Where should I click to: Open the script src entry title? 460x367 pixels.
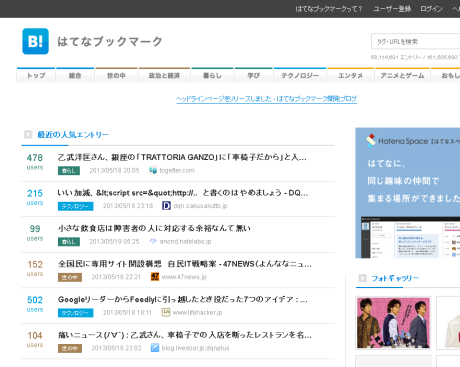click(x=183, y=193)
